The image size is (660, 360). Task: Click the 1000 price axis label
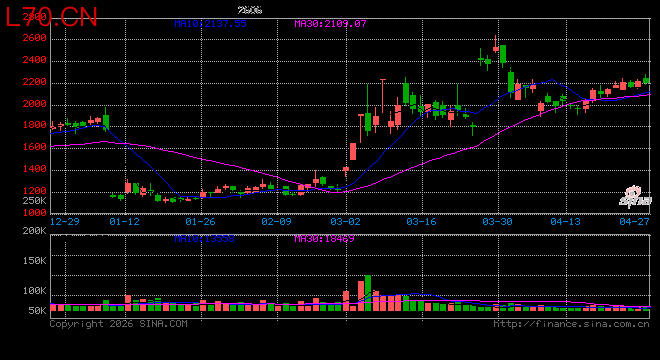click(35, 213)
